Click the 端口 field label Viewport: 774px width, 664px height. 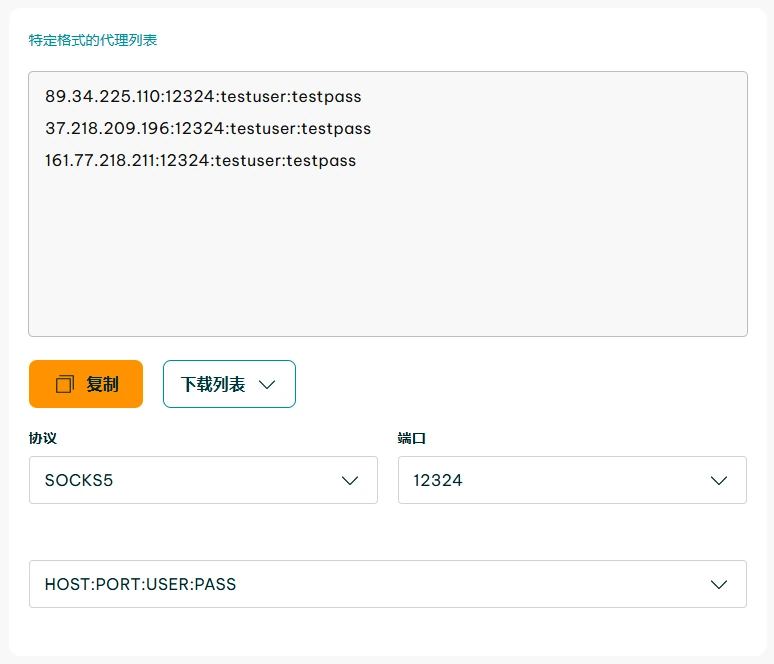point(412,438)
